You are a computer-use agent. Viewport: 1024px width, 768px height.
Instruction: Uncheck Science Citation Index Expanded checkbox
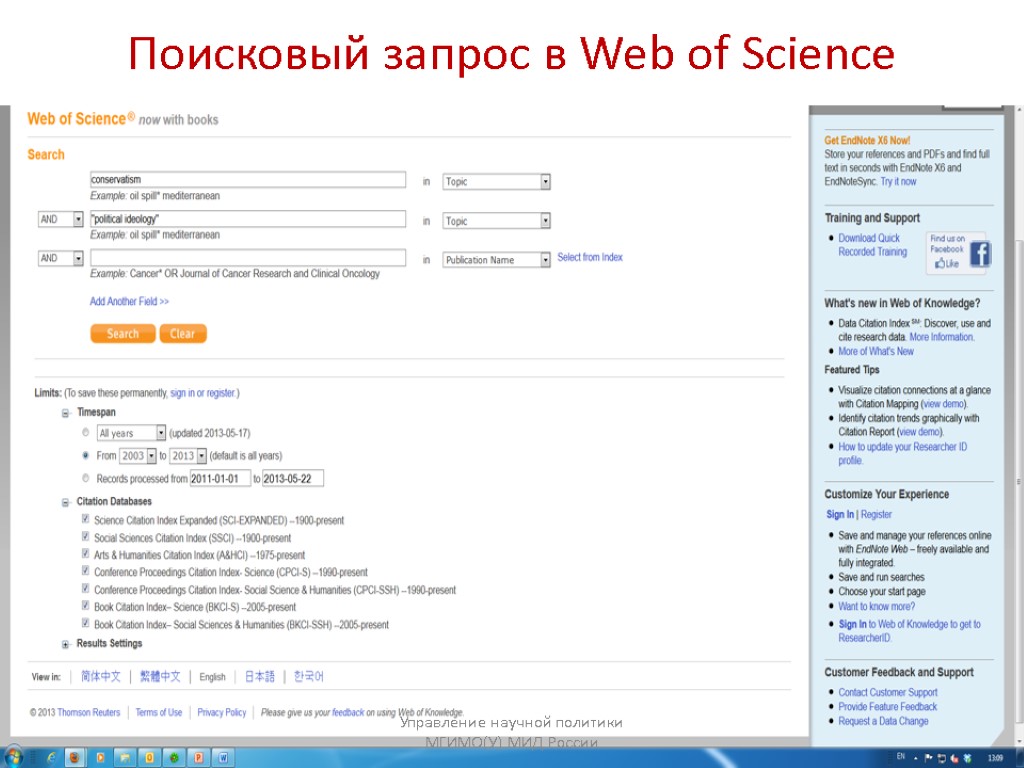point(86,519)
